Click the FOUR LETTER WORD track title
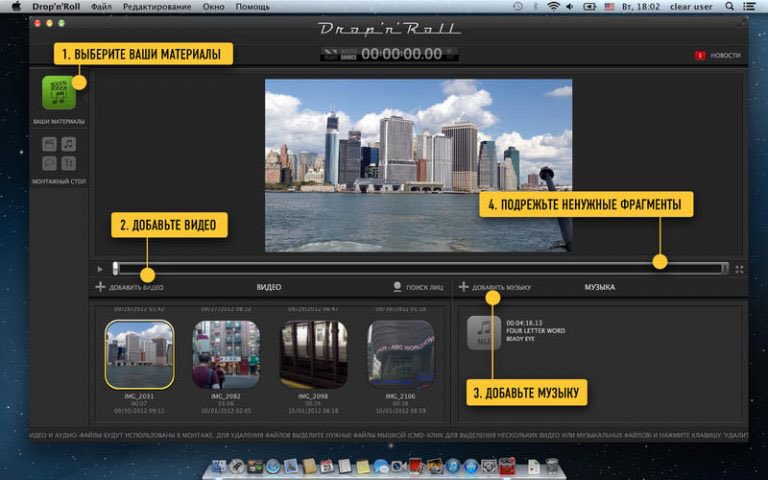 535,331
